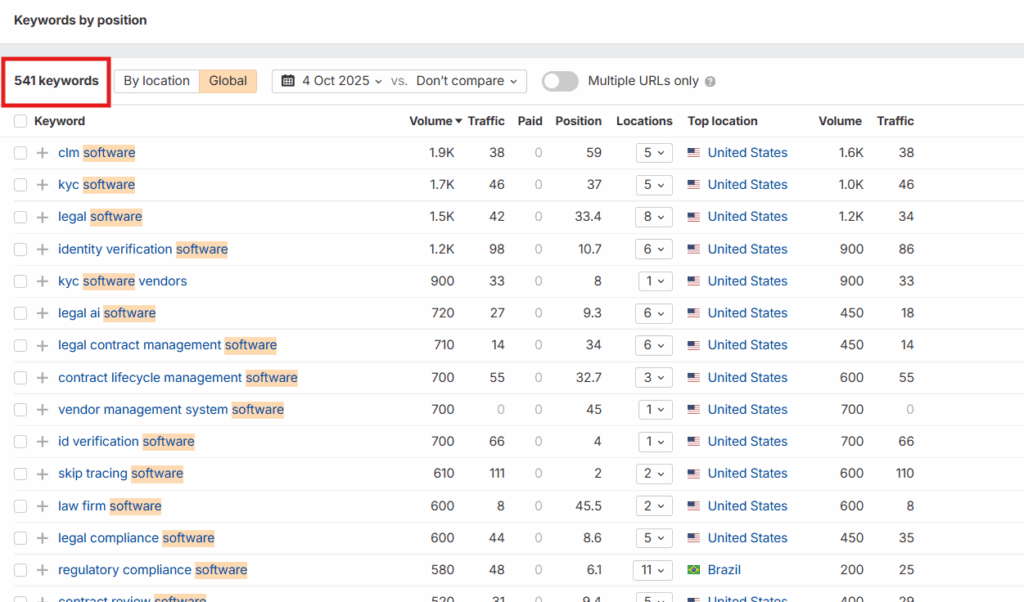
Task: Expand the 11 locations dropdown for regulatory compliance
Action: (652, 570)
